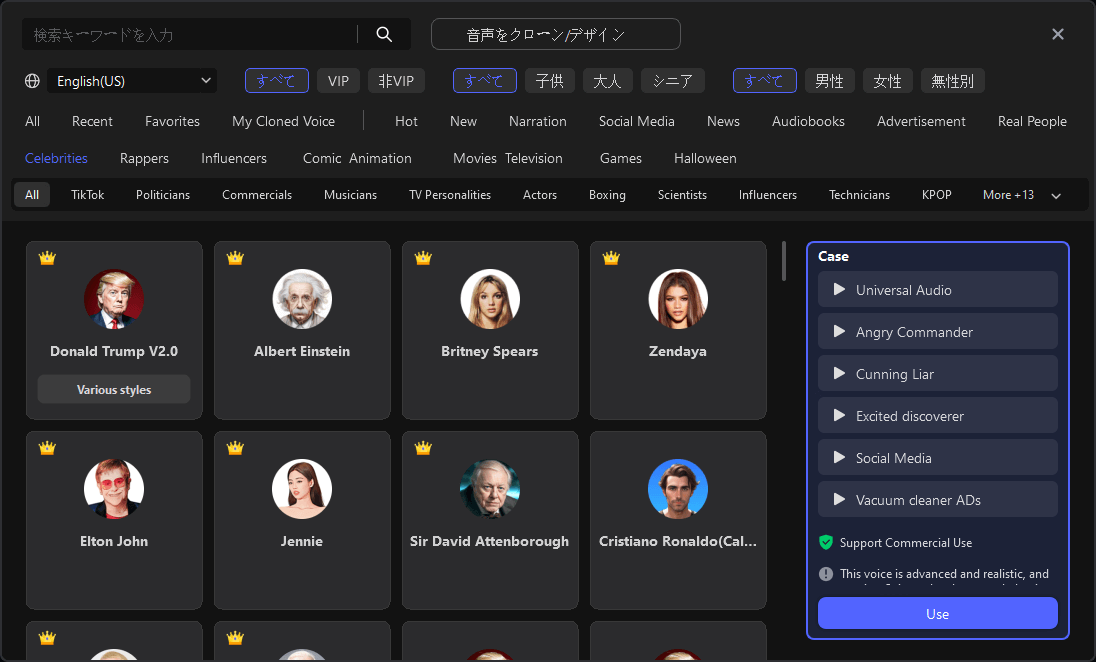Switch to the Advertisement category
Viewport: 1096px width, 662px height.
[921, 122]
